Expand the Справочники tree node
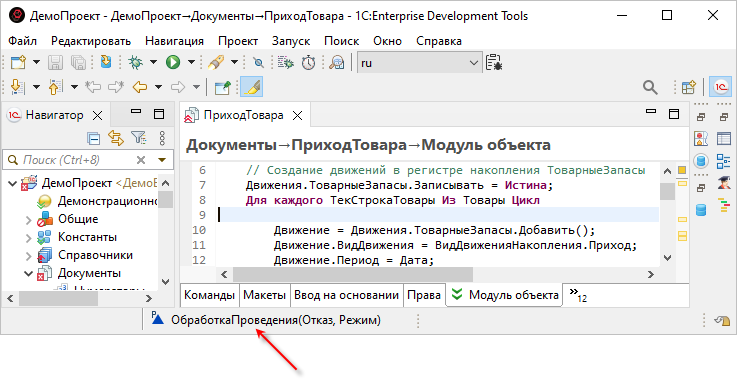737x381 pixels. point(29,256)
